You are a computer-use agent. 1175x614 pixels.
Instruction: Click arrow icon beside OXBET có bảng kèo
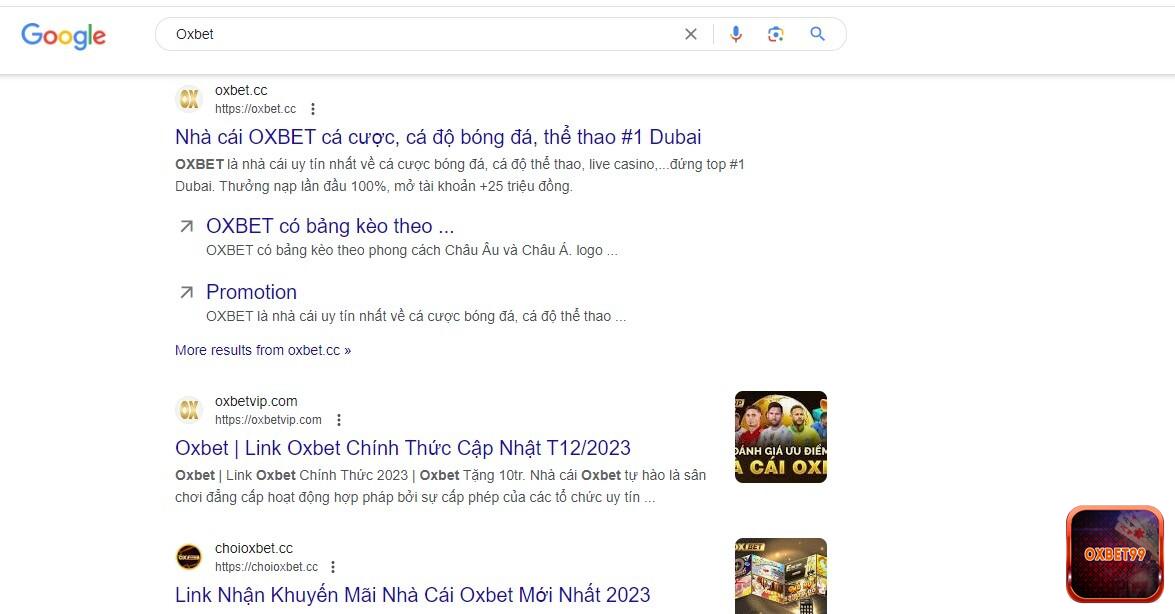[x=187, y=226]
